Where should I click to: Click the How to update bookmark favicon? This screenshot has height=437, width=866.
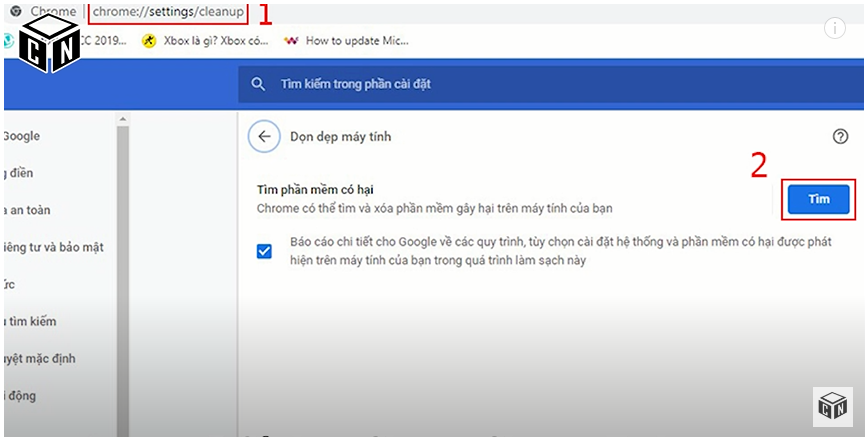pos(291,40)
